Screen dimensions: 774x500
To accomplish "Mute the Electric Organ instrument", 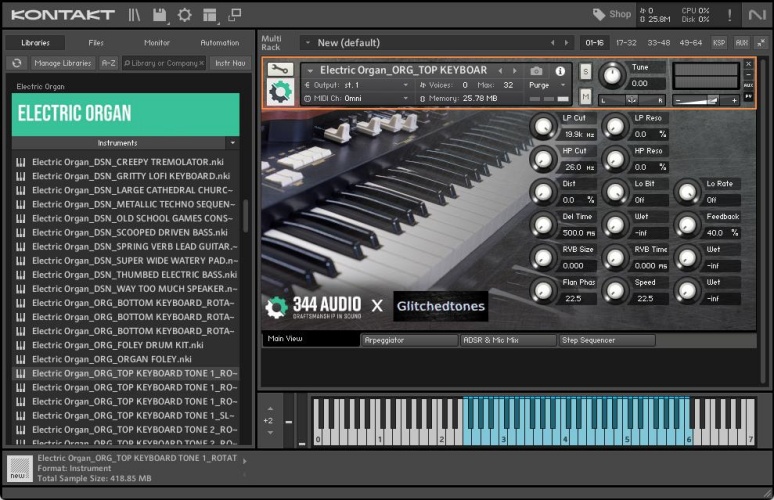I will coord(585,96).
